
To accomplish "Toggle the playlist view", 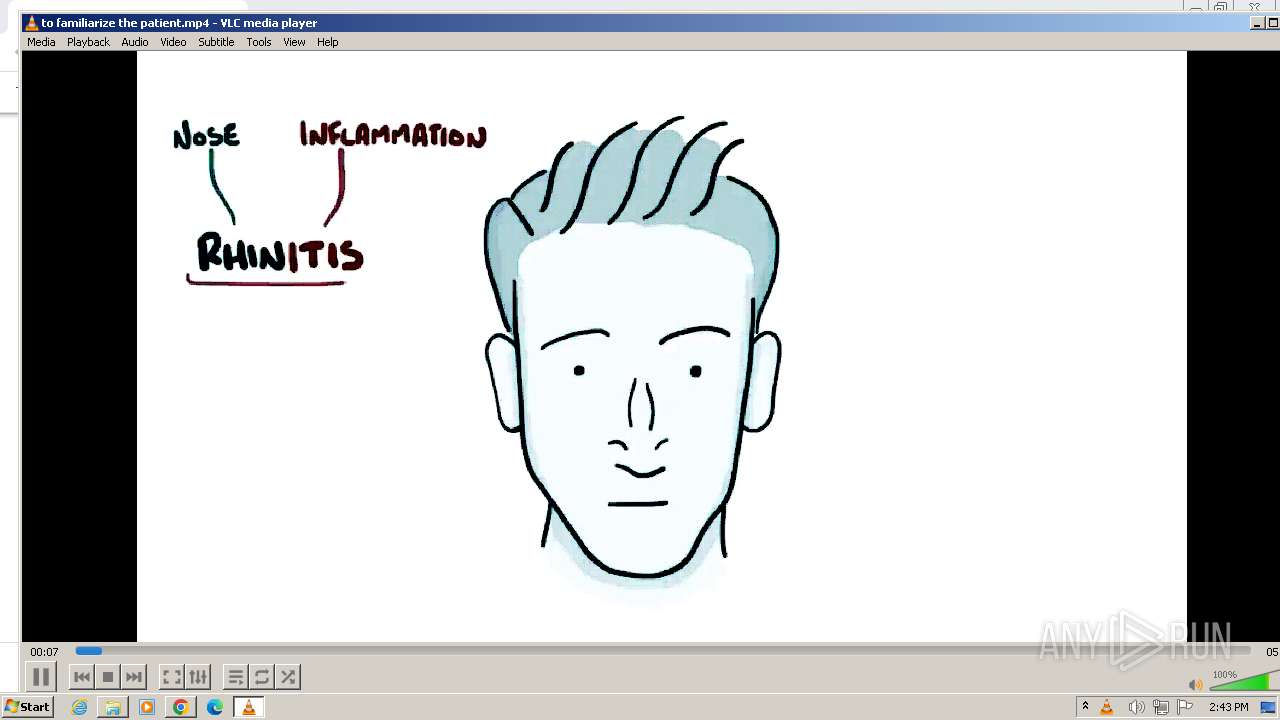I will tap(236, 677).
